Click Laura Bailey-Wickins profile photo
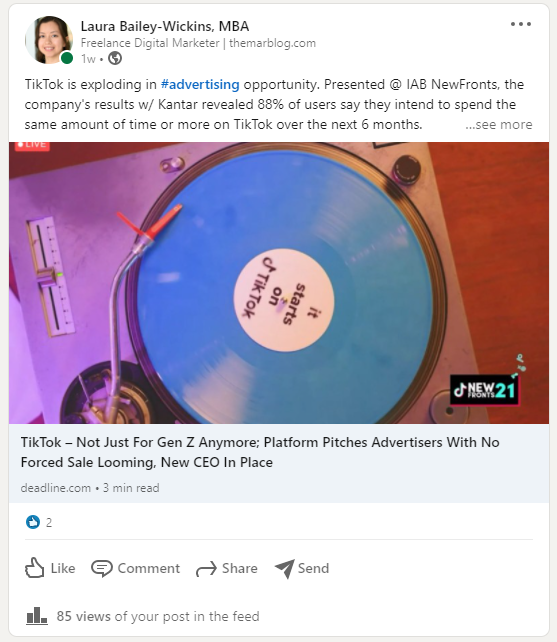This screenshot has width=557, height=642. pos(49,40)
